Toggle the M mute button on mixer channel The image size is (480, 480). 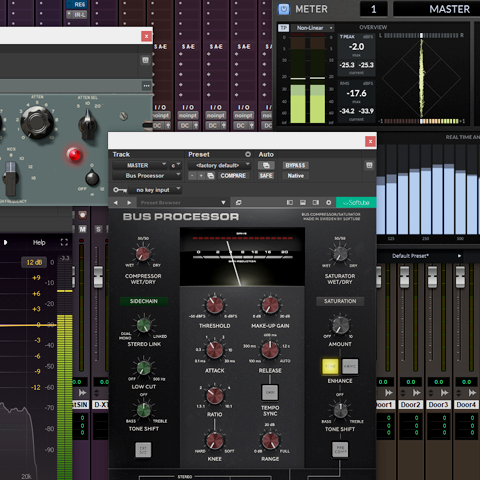[82, 229]
